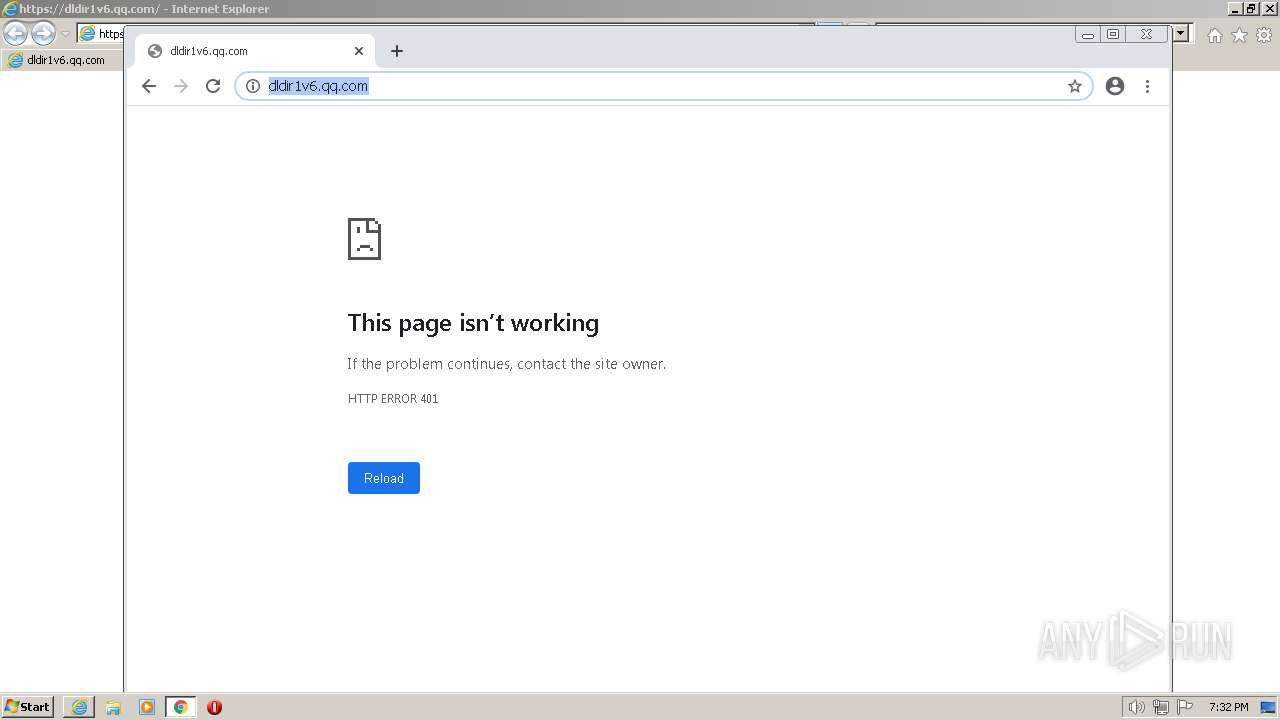1280x720 pixels.
Task: Open Internet Explorer tools gear
Action: pos(1264,35)
